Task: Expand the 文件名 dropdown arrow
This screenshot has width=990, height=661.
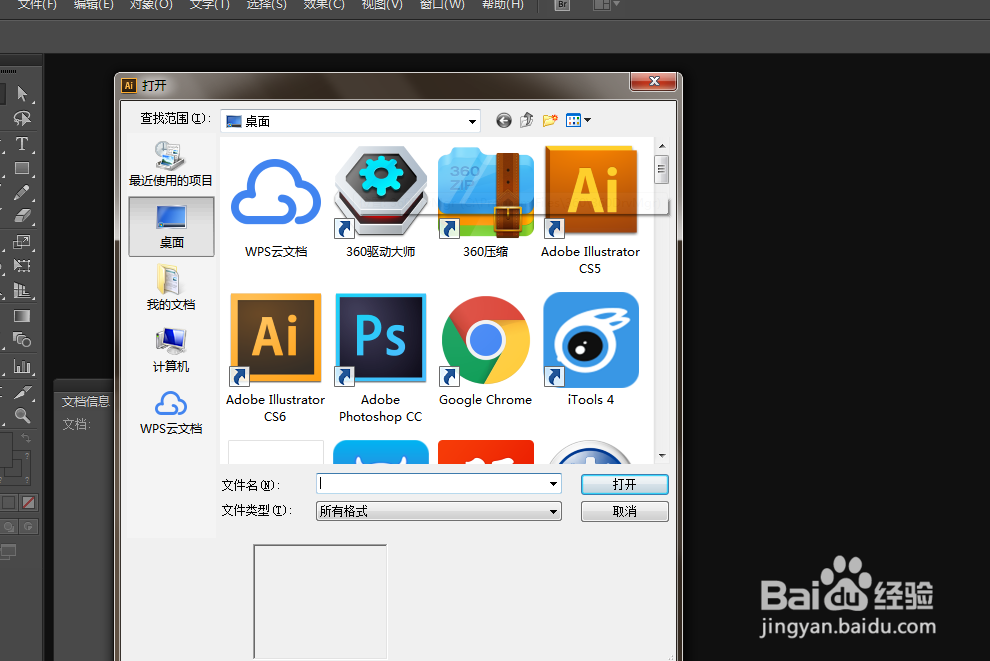Action: click(x=553, y=484)
